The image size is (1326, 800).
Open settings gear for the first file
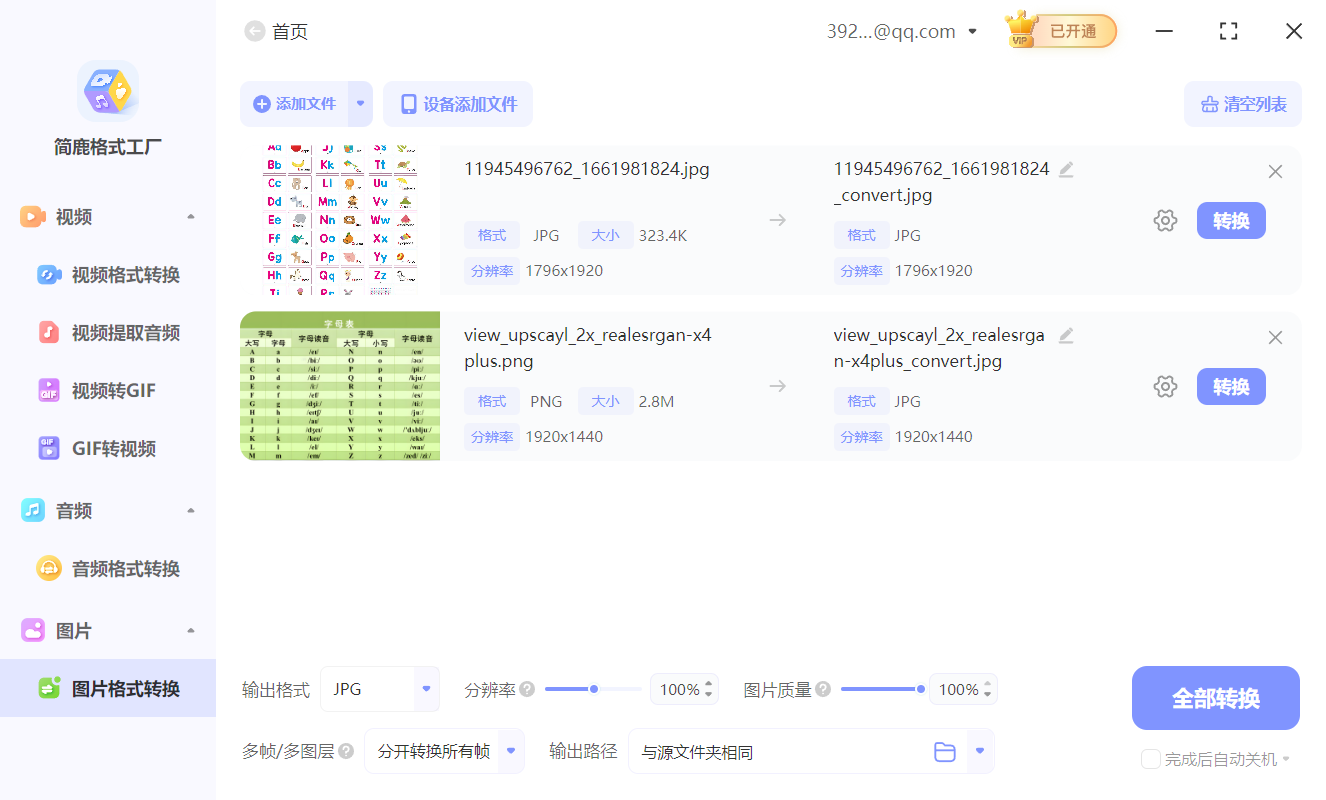point(1165,220)
